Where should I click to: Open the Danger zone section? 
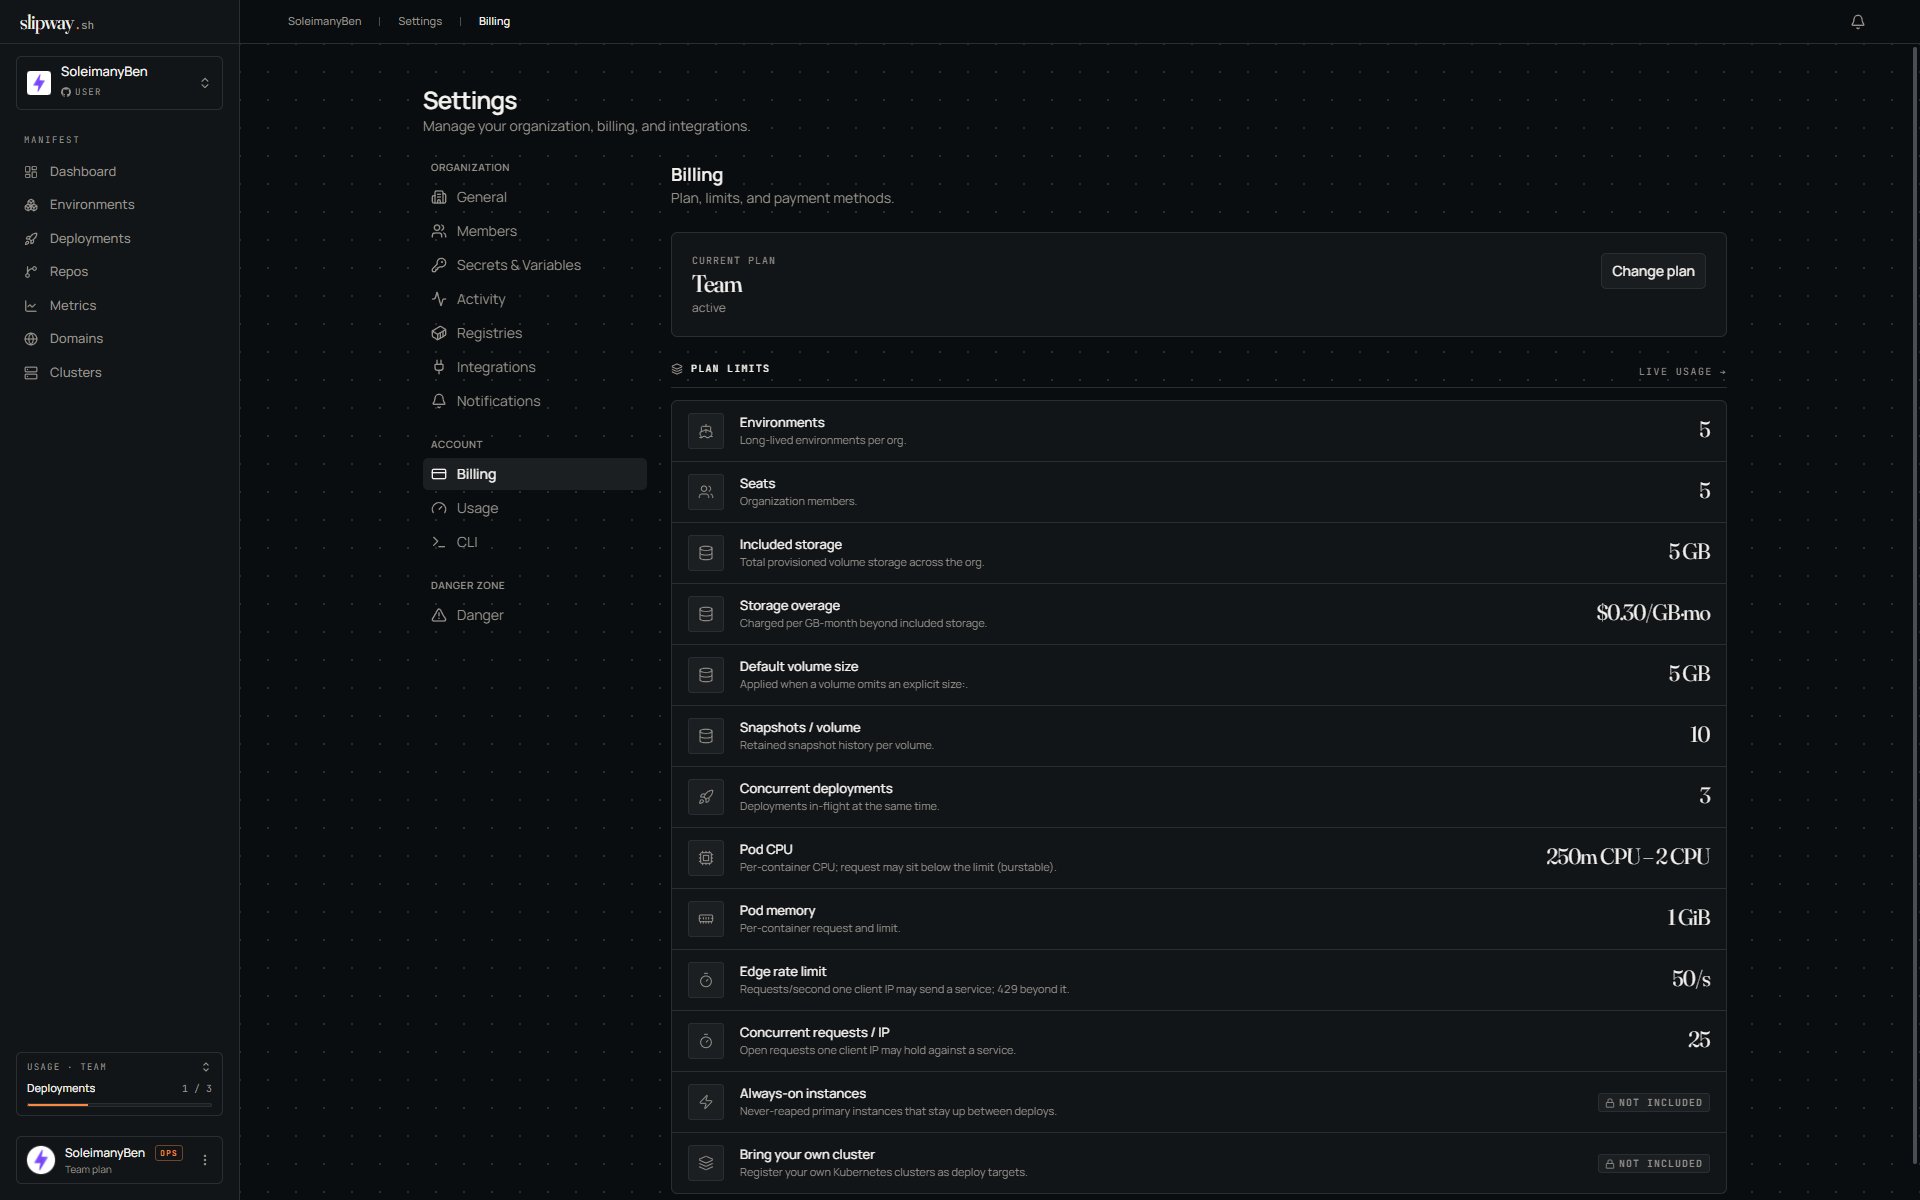pyautogui.click(x=534, y=616)
